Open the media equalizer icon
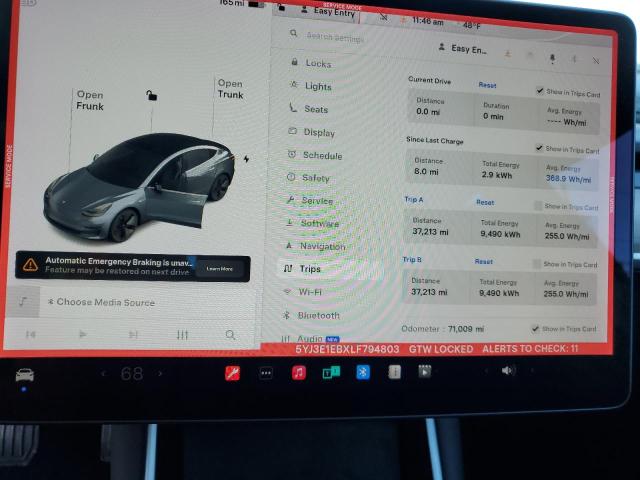Screen dimensions: 640x480 [182, 335]
